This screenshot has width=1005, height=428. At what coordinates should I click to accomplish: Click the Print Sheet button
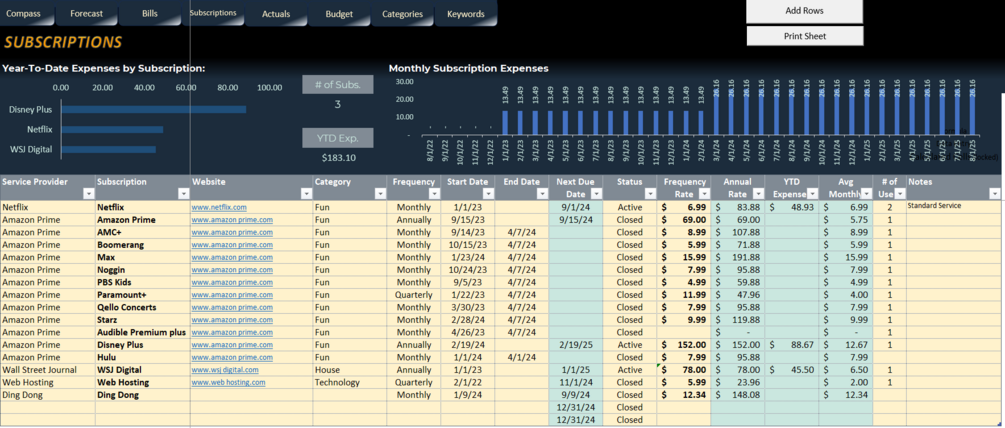[x=804, y=36]
